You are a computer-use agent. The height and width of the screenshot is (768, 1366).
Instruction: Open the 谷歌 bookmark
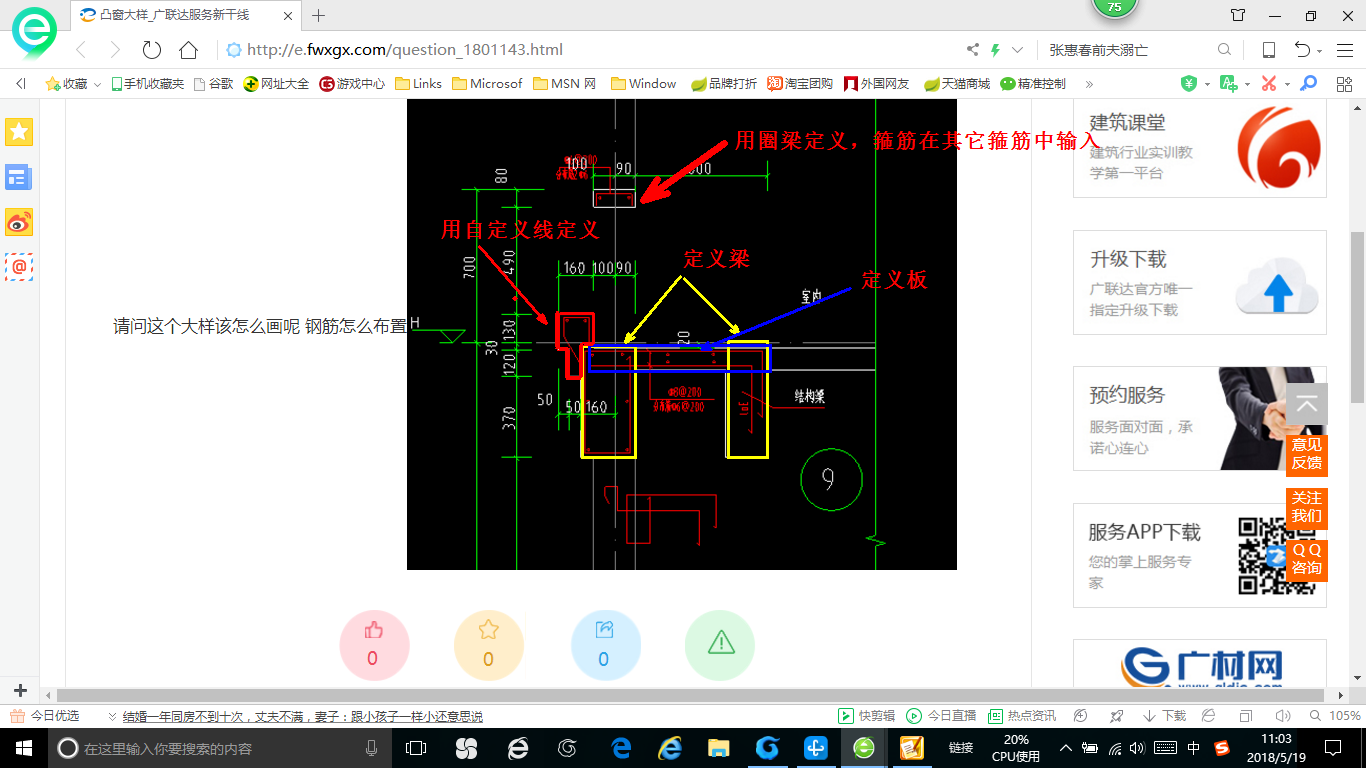213,84
